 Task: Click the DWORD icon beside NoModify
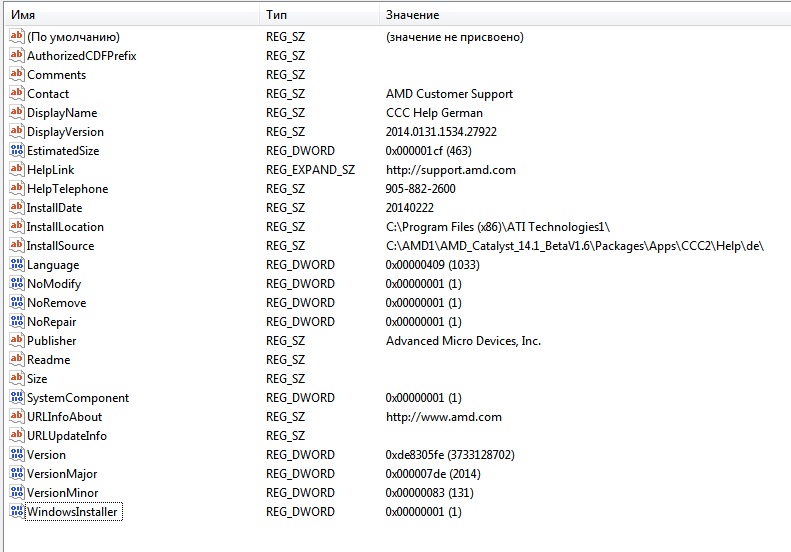click(x=16, y=284)
